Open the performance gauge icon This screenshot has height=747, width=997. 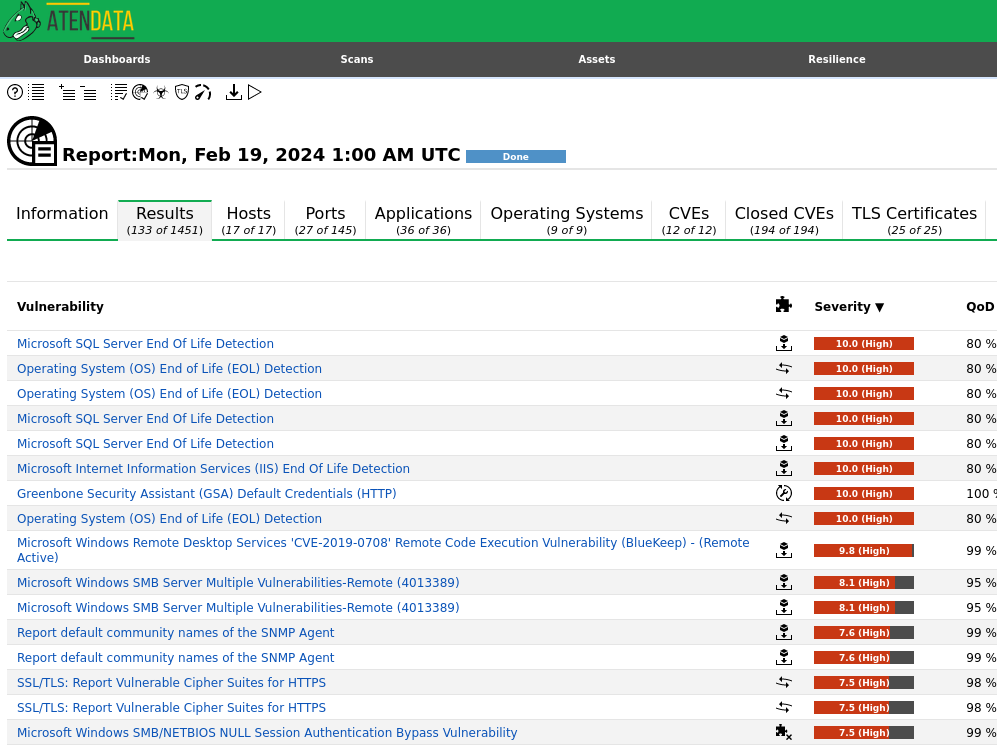click(x=203, y=92)
